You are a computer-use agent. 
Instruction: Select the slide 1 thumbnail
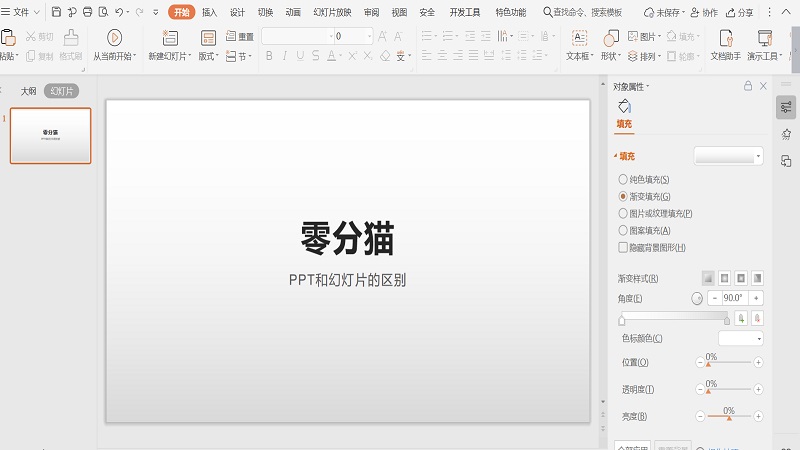tap(50, 136)
